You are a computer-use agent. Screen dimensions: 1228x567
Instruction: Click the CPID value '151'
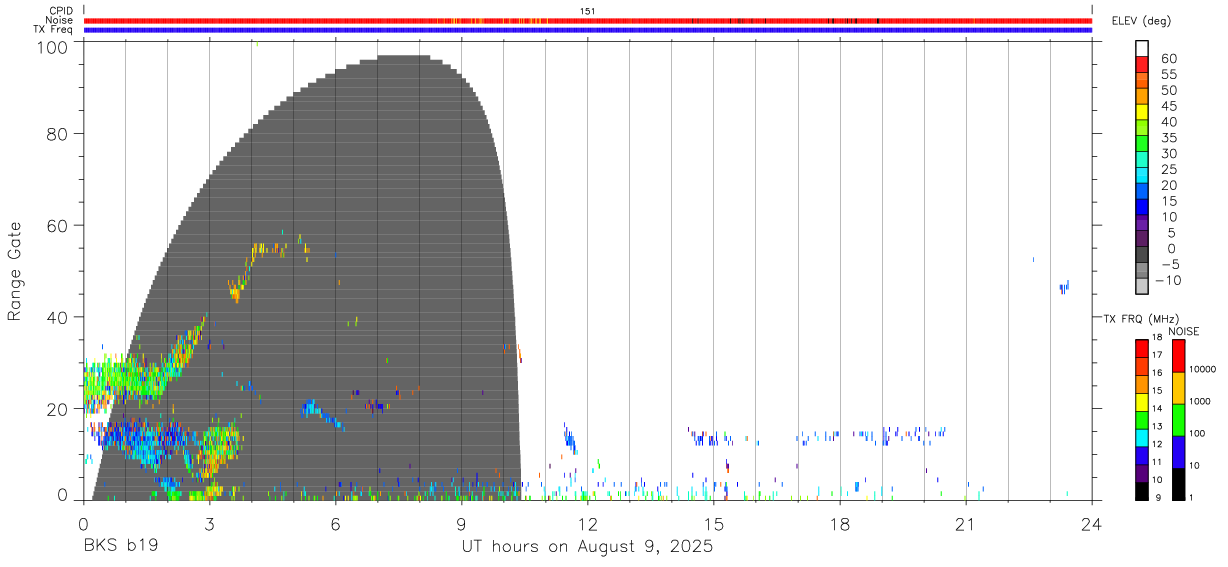tap(587, 10)
